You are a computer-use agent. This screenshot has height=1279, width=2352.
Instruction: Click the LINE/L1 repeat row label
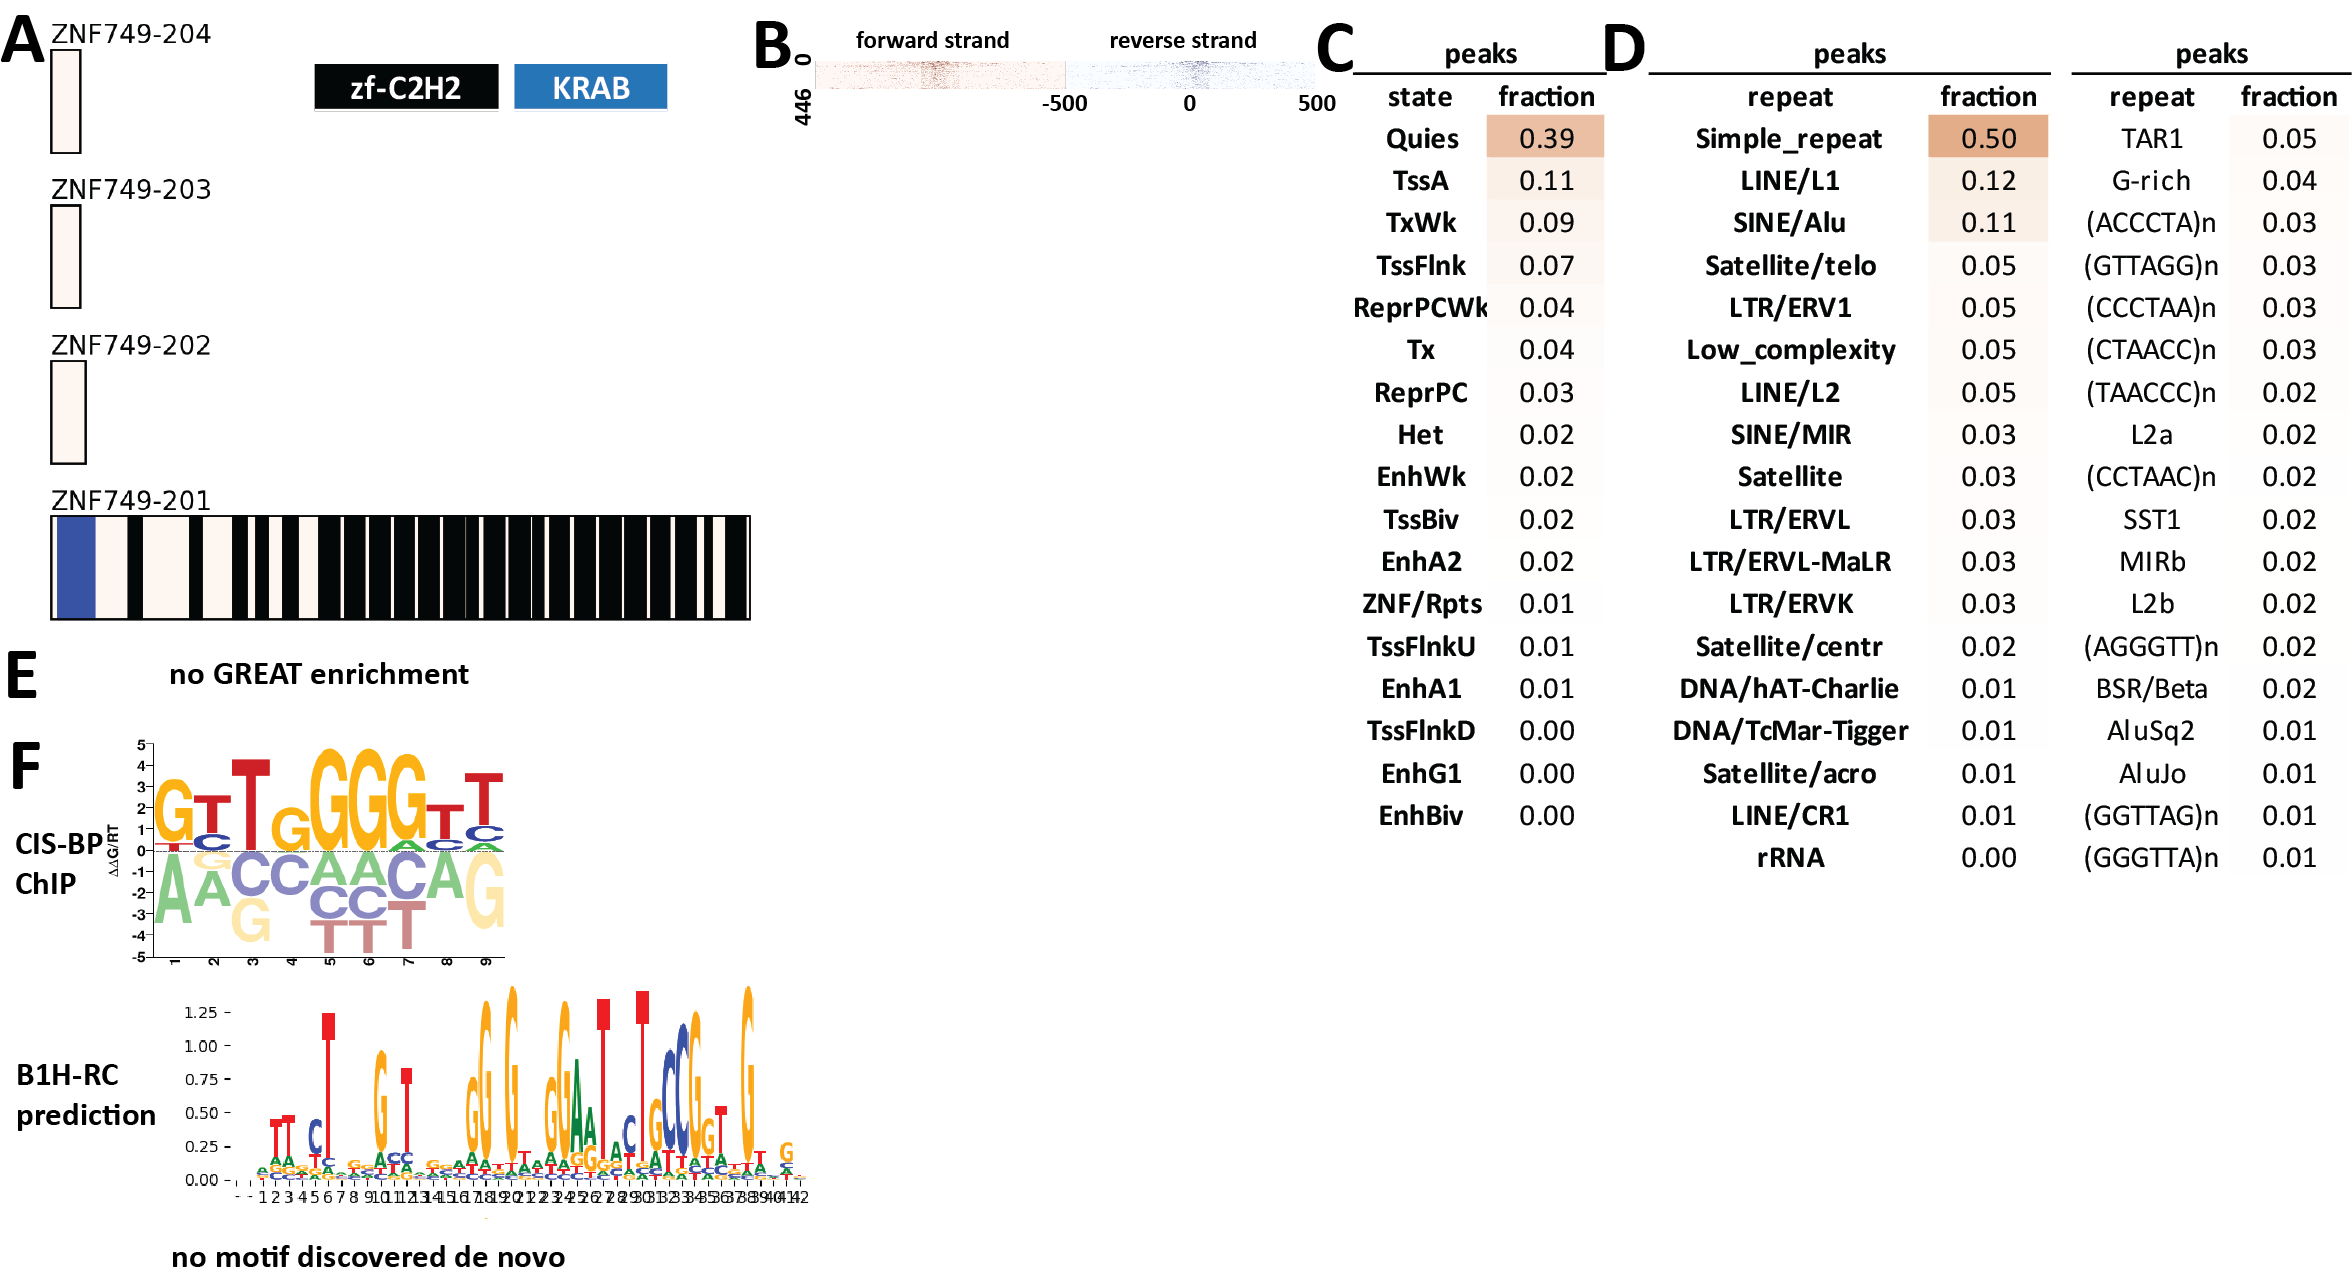click(1789, 181)
